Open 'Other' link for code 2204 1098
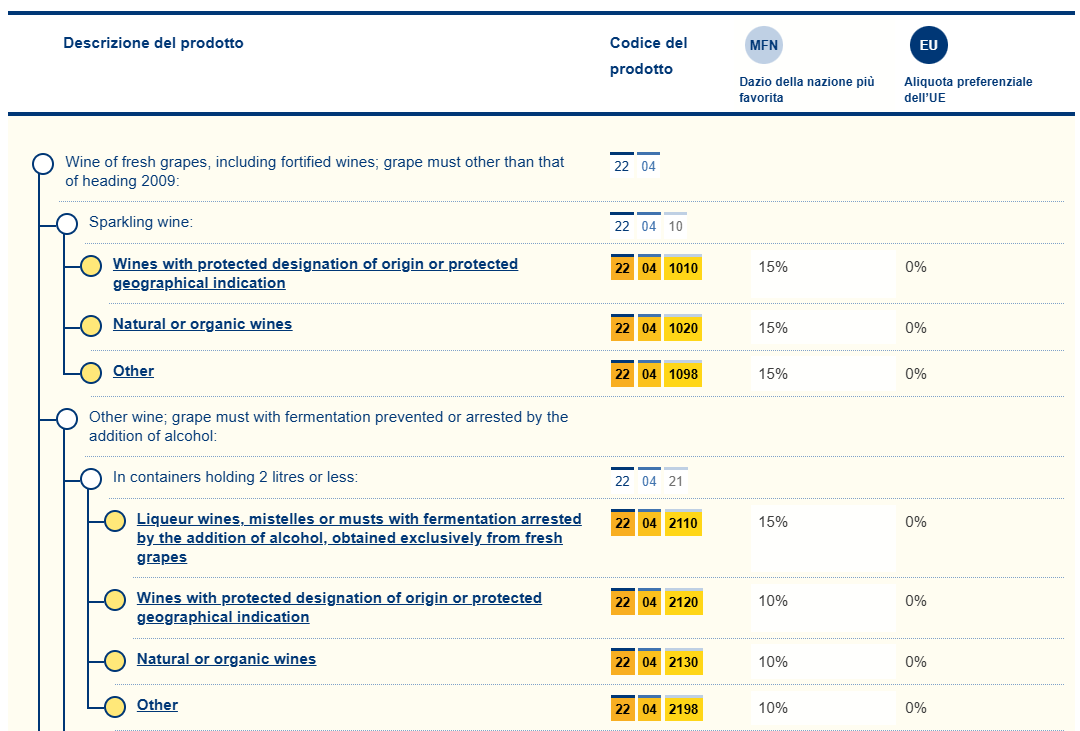The height and width of the screenshot is (731, 1080). point(133,371)
